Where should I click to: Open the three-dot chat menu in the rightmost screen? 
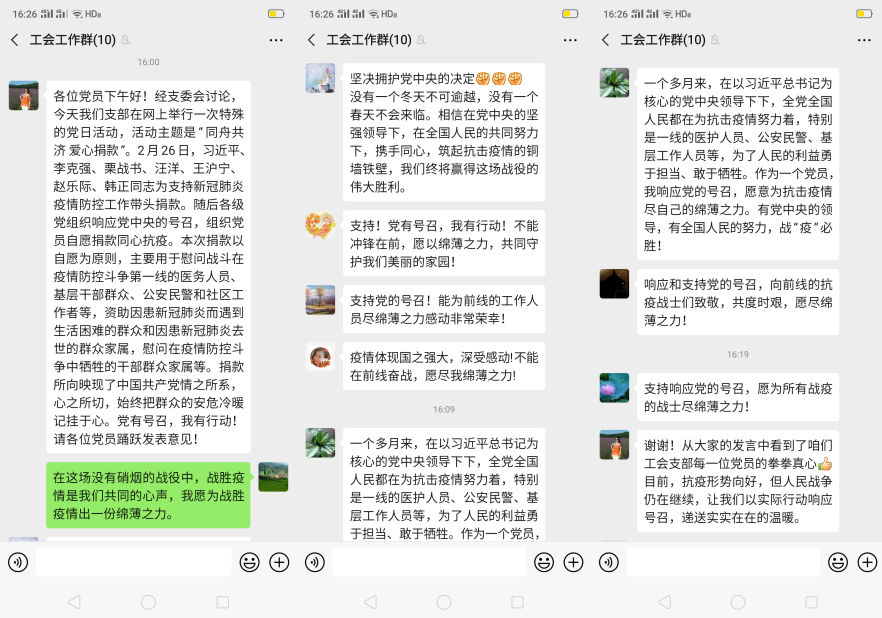point(865,40)
